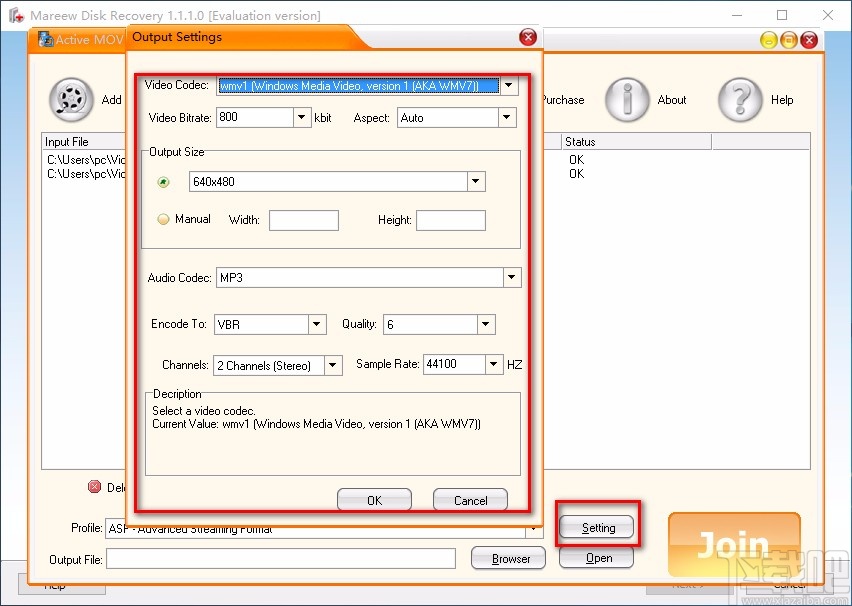Open the Audio Codec MP3 dropdown
Viewport: 852px width, 606px height.
(511, 278)
